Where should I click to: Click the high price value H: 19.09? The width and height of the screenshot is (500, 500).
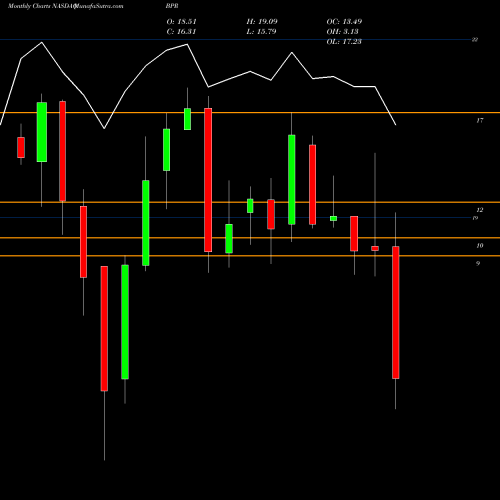pyautogui.click(x=262, y=22)
